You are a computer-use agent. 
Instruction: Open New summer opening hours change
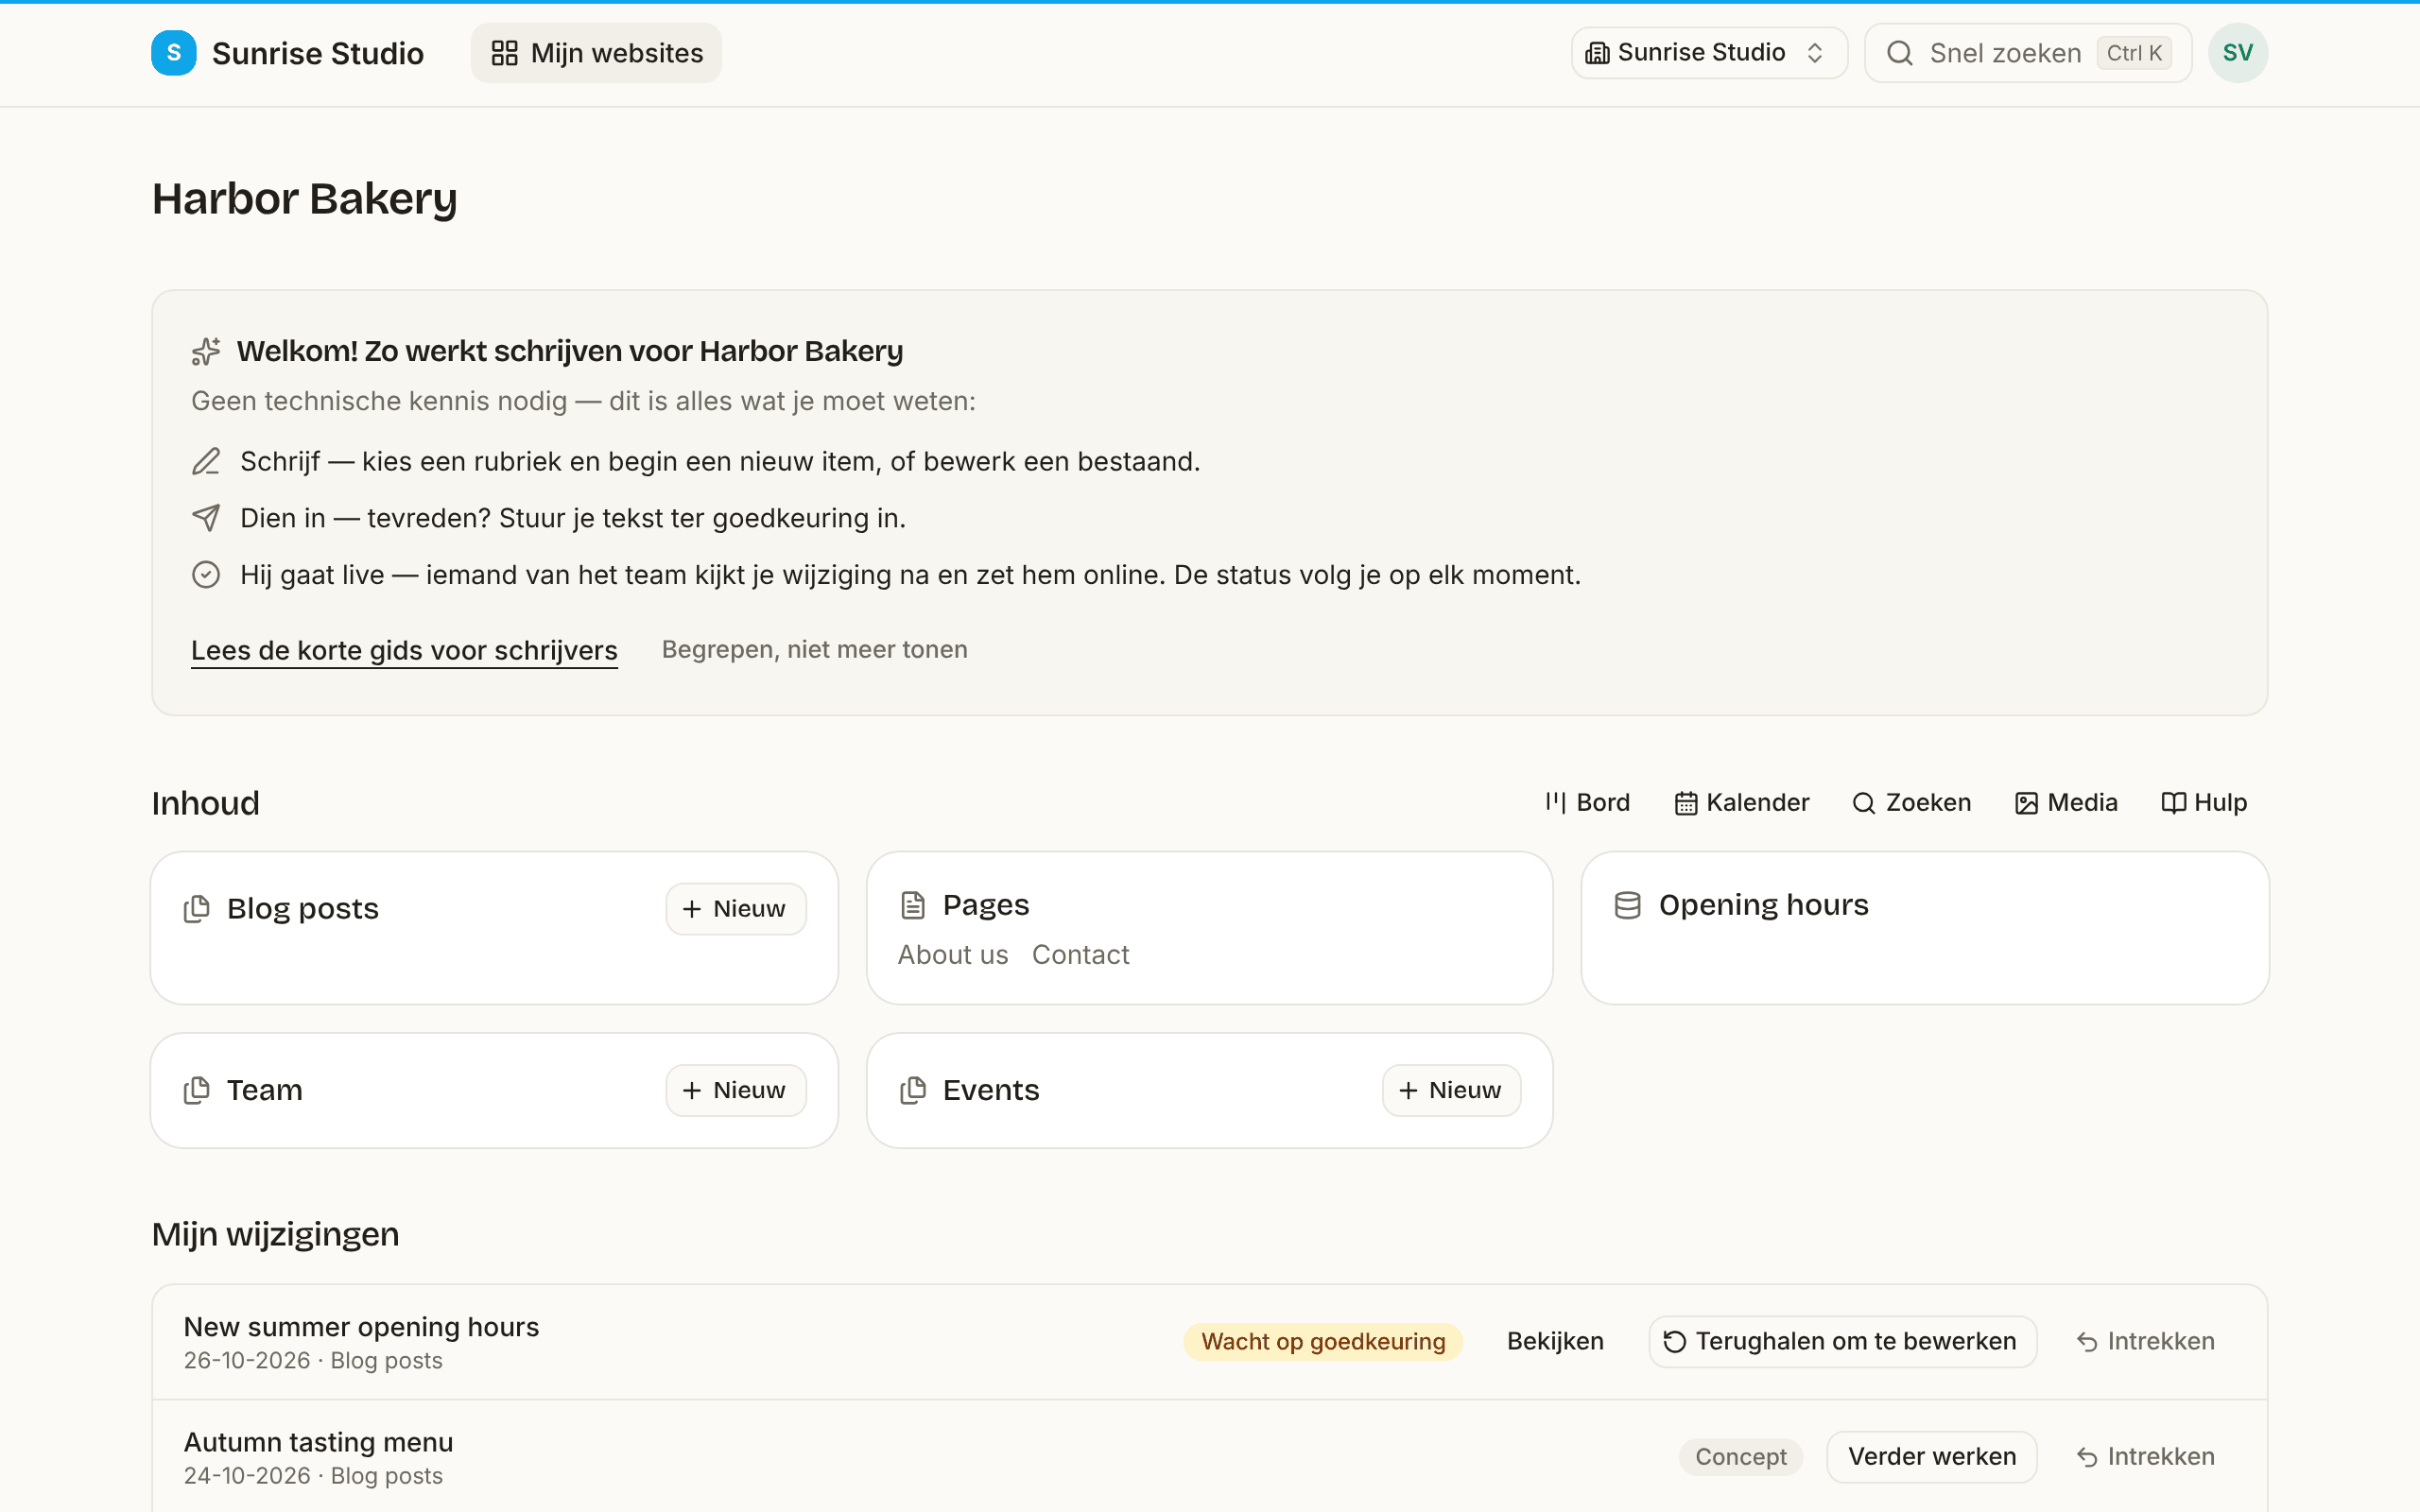pos(361,1327)
